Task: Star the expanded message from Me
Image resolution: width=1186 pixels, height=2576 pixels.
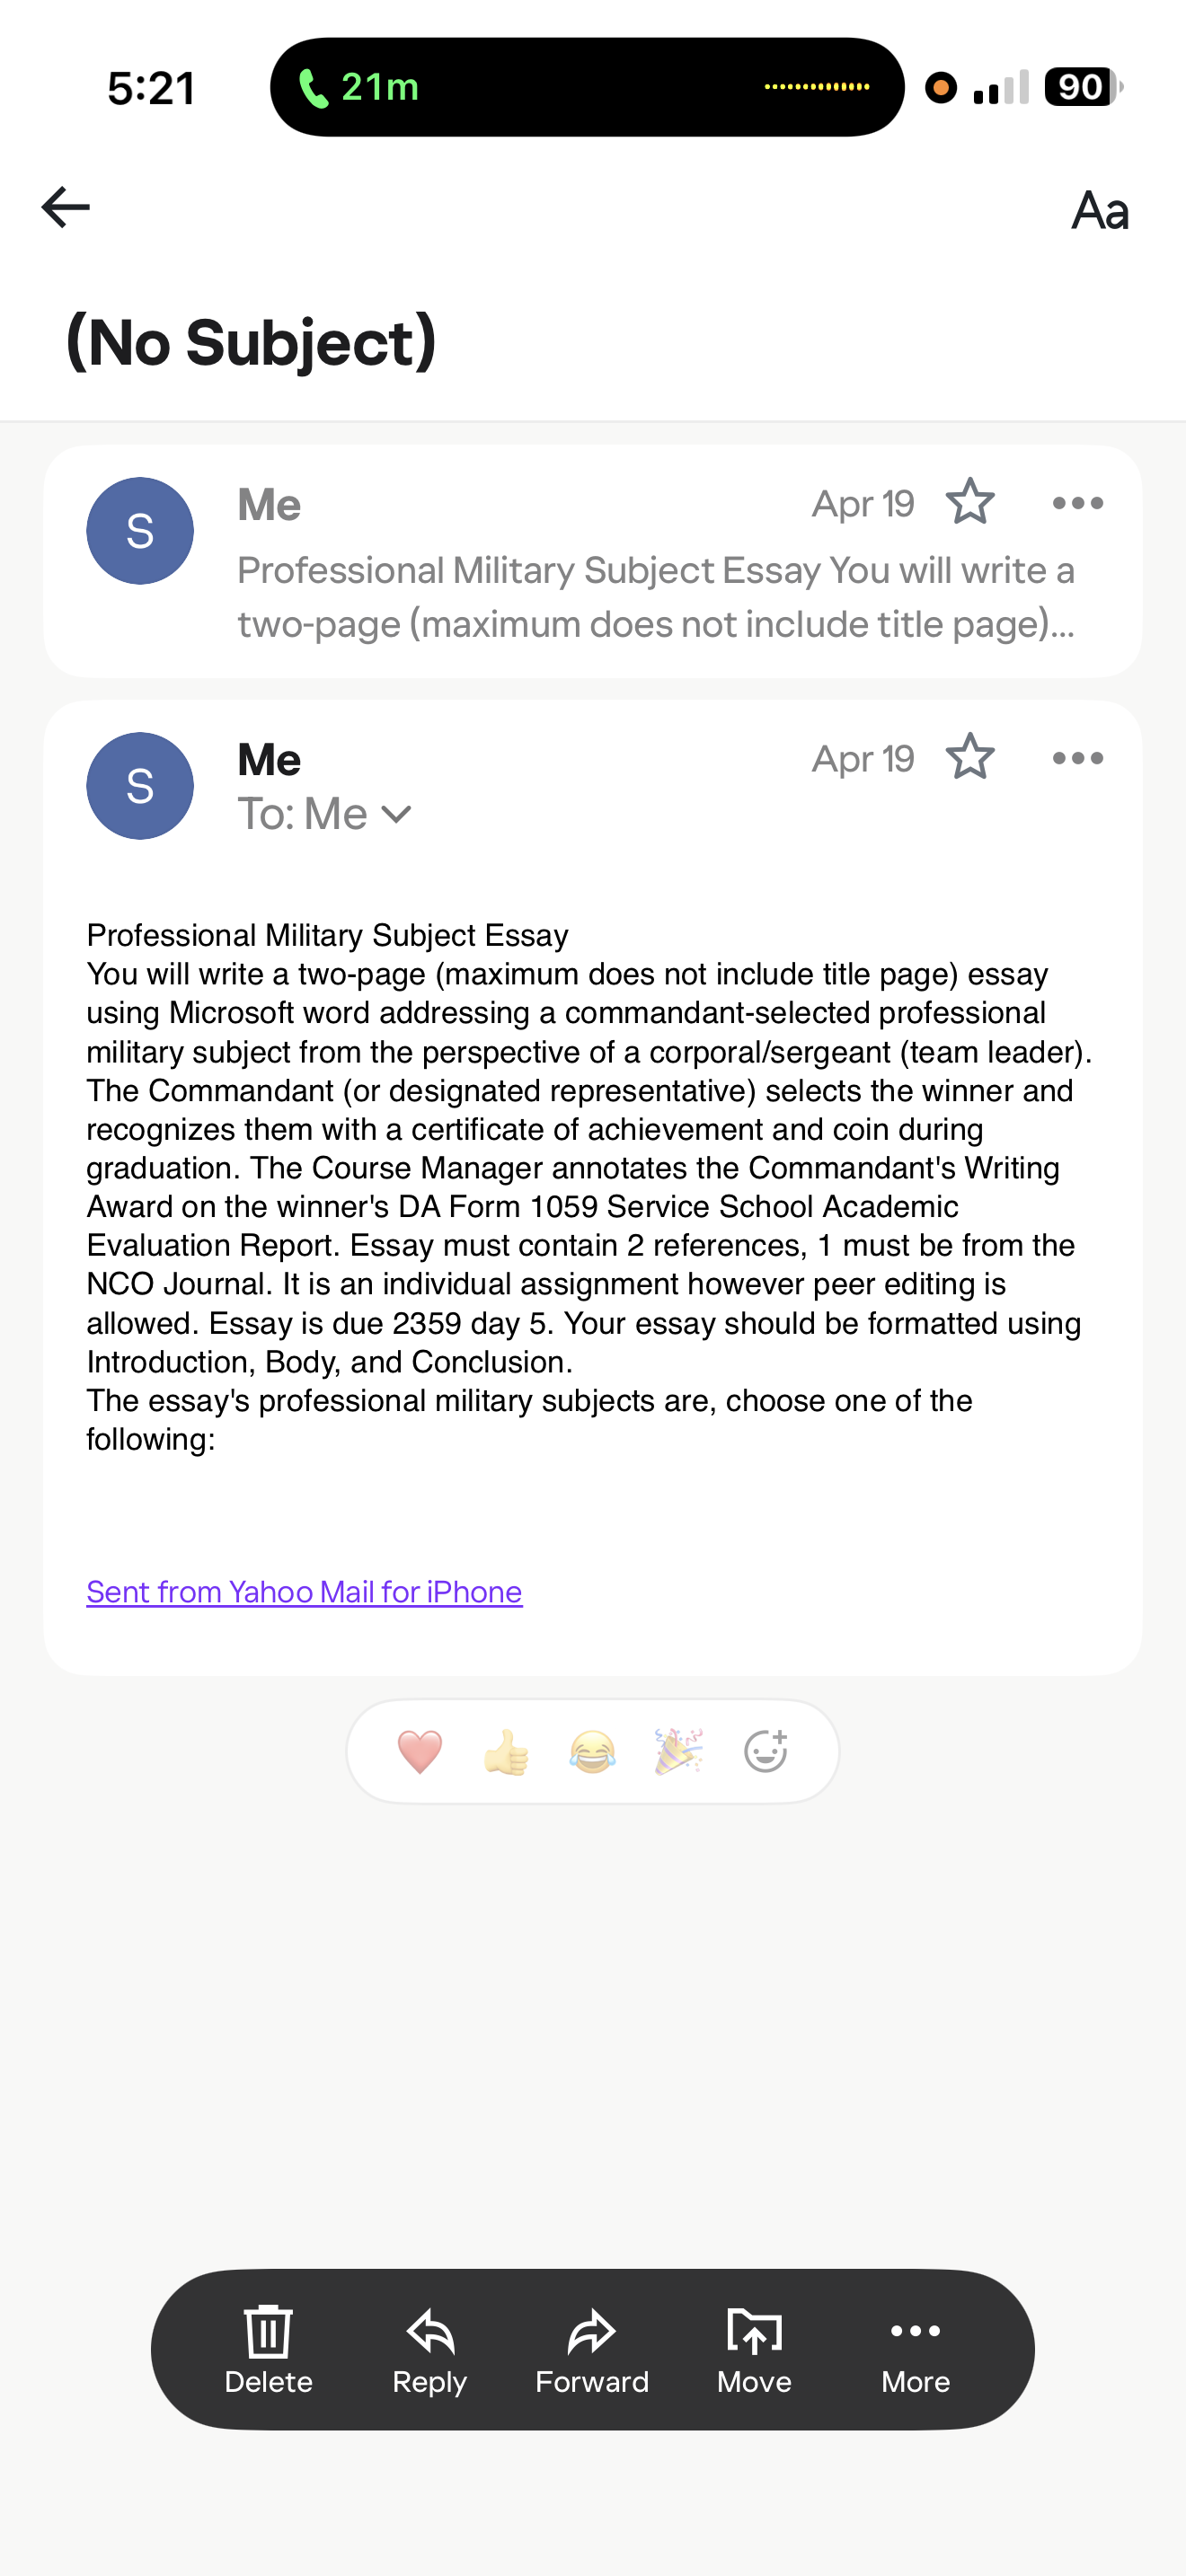Action: [x=970, y=757]
